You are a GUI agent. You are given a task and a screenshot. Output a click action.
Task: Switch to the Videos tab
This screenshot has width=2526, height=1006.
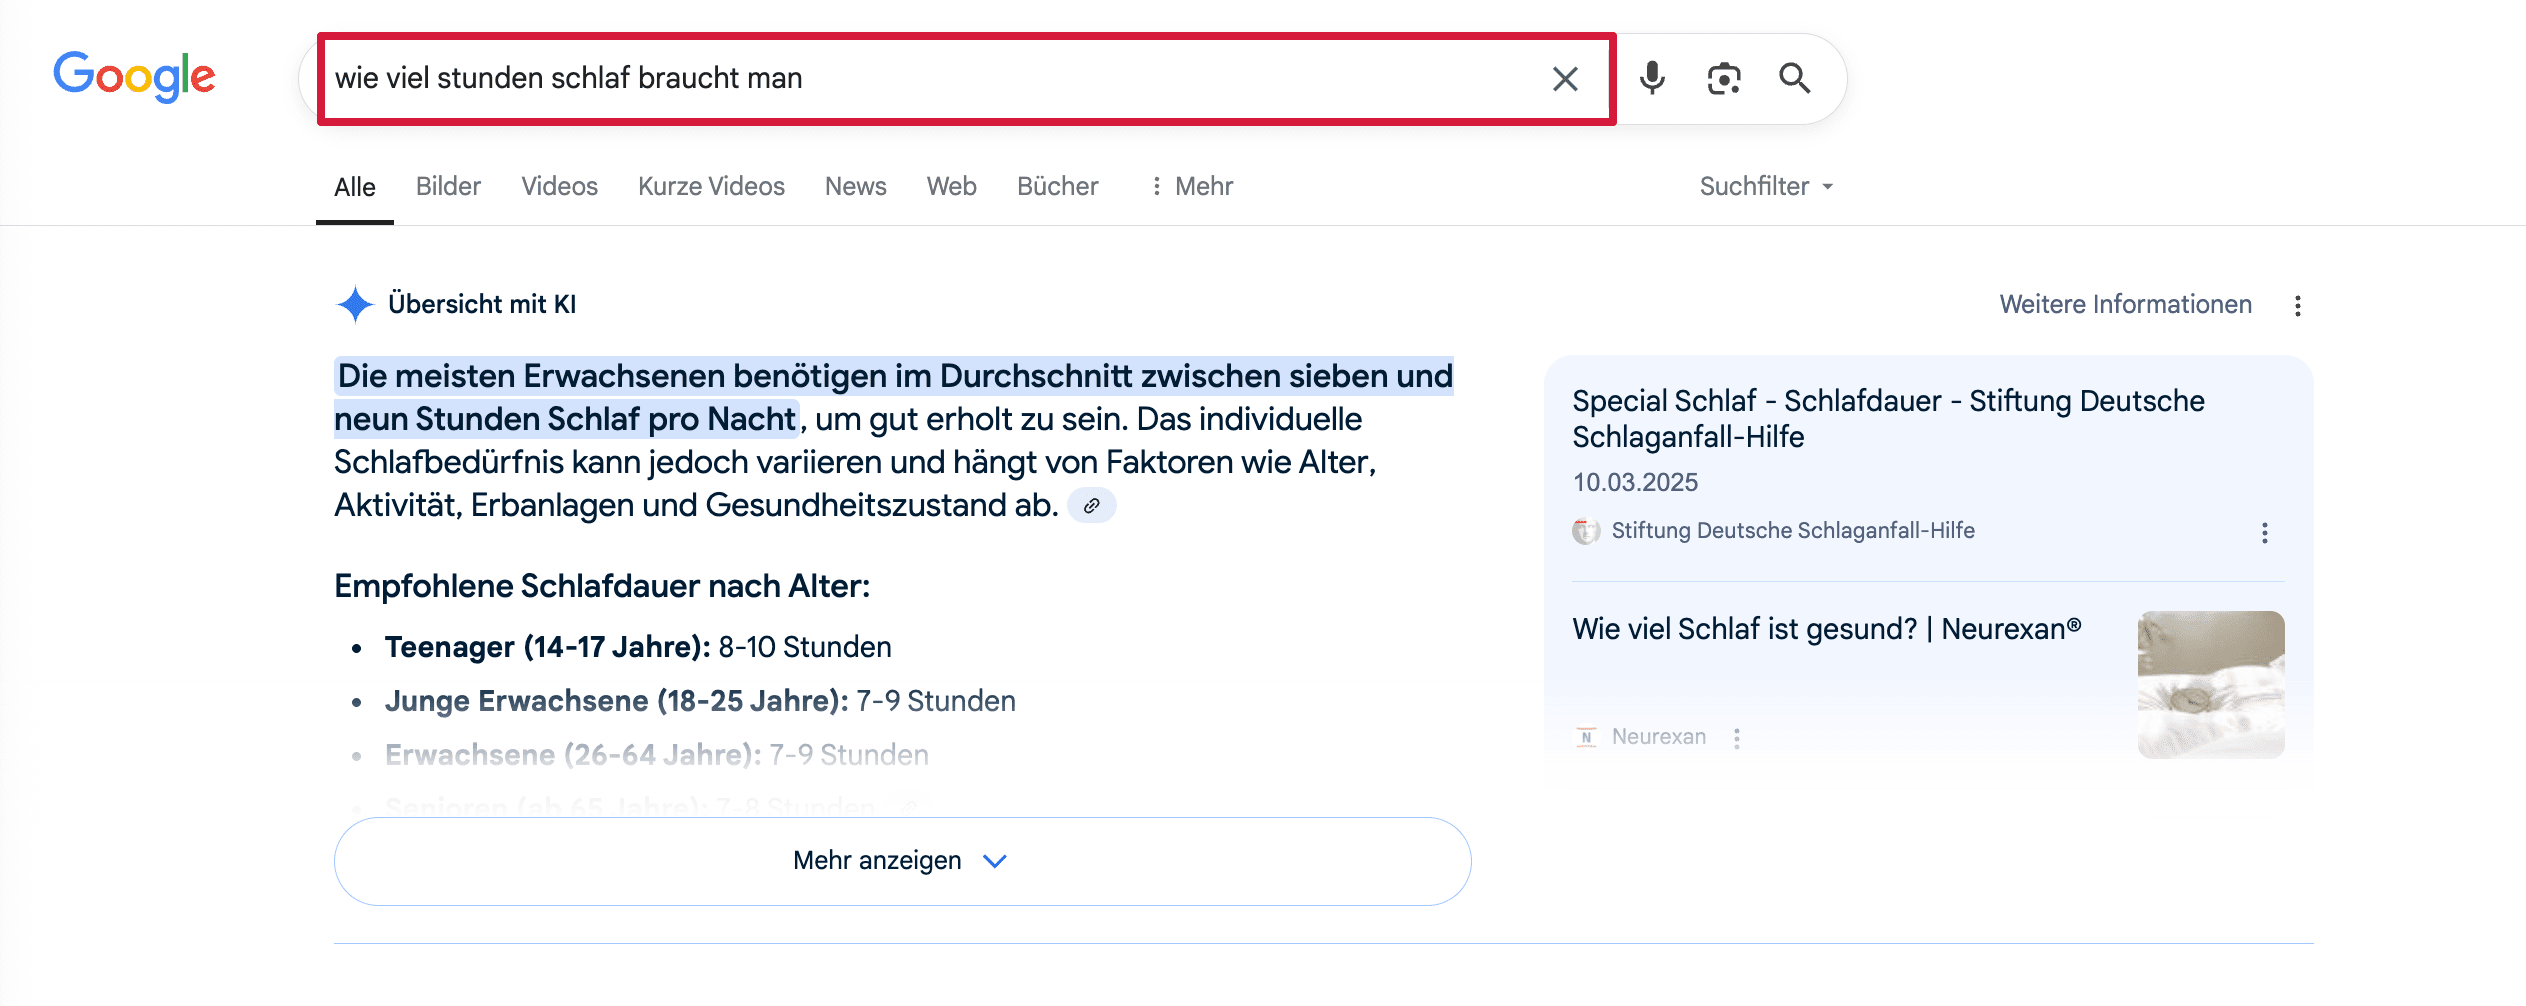click(559, 186)
